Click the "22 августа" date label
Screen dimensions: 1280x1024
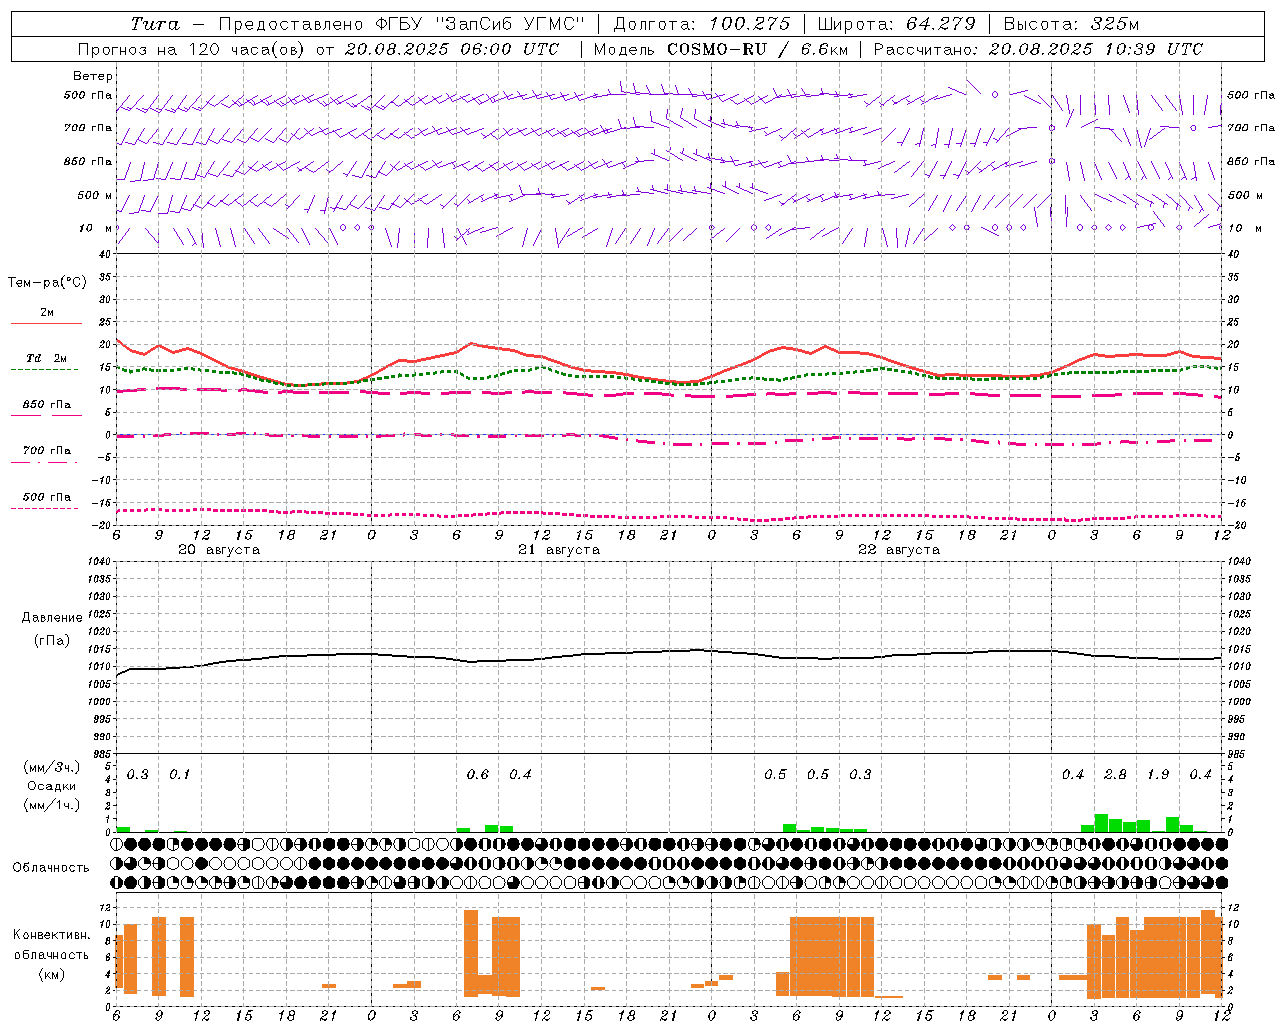click(x=899, y=550)
